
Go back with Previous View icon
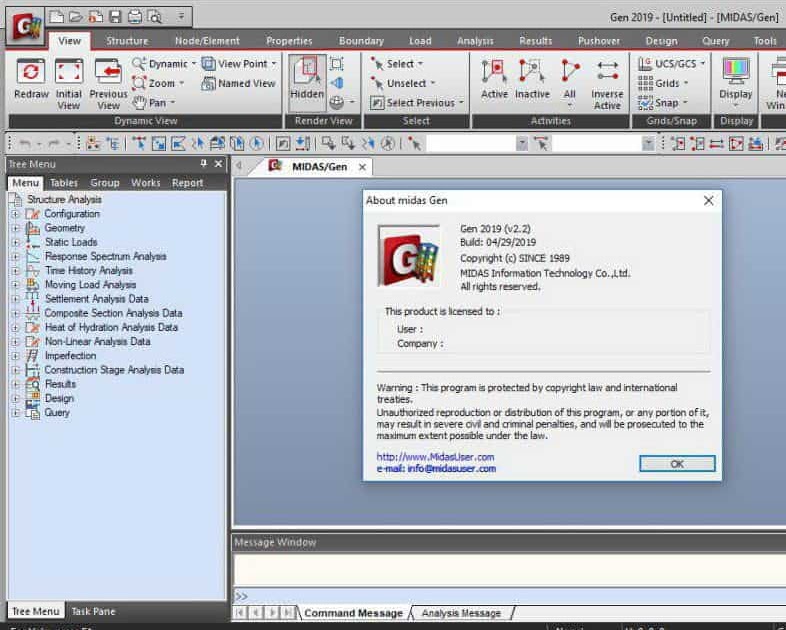[108, 71]
